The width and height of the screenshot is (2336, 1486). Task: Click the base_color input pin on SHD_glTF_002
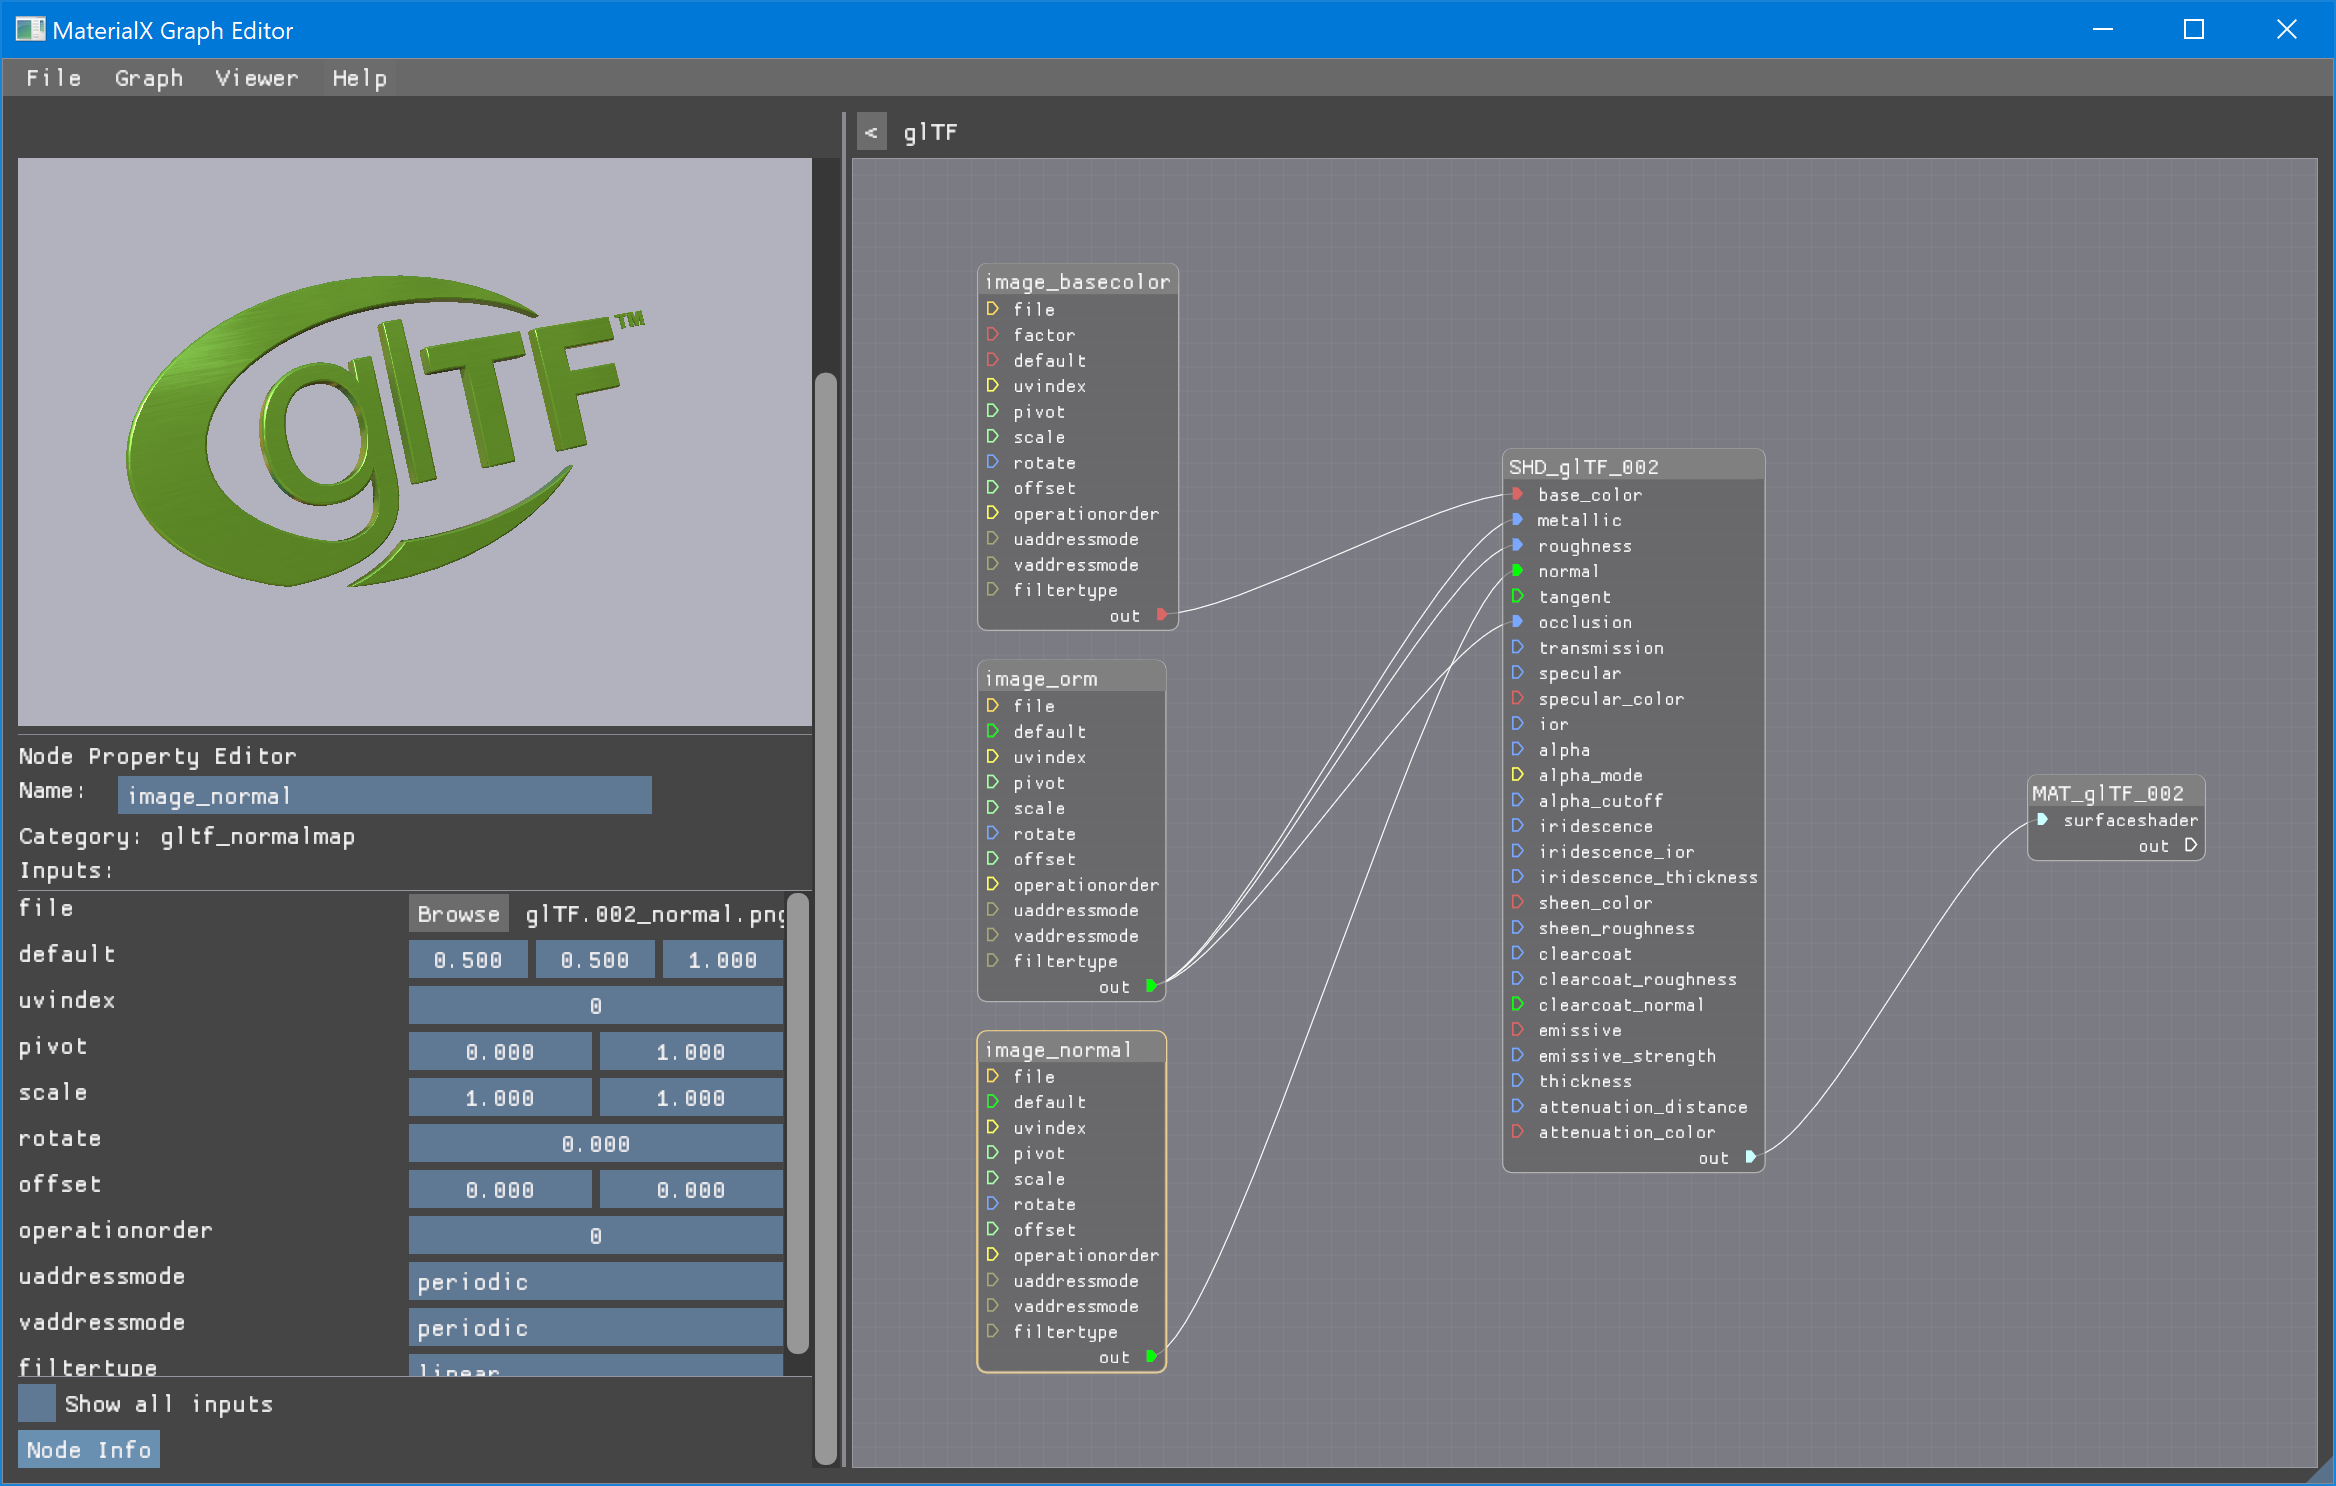(x=1517, y=494)
